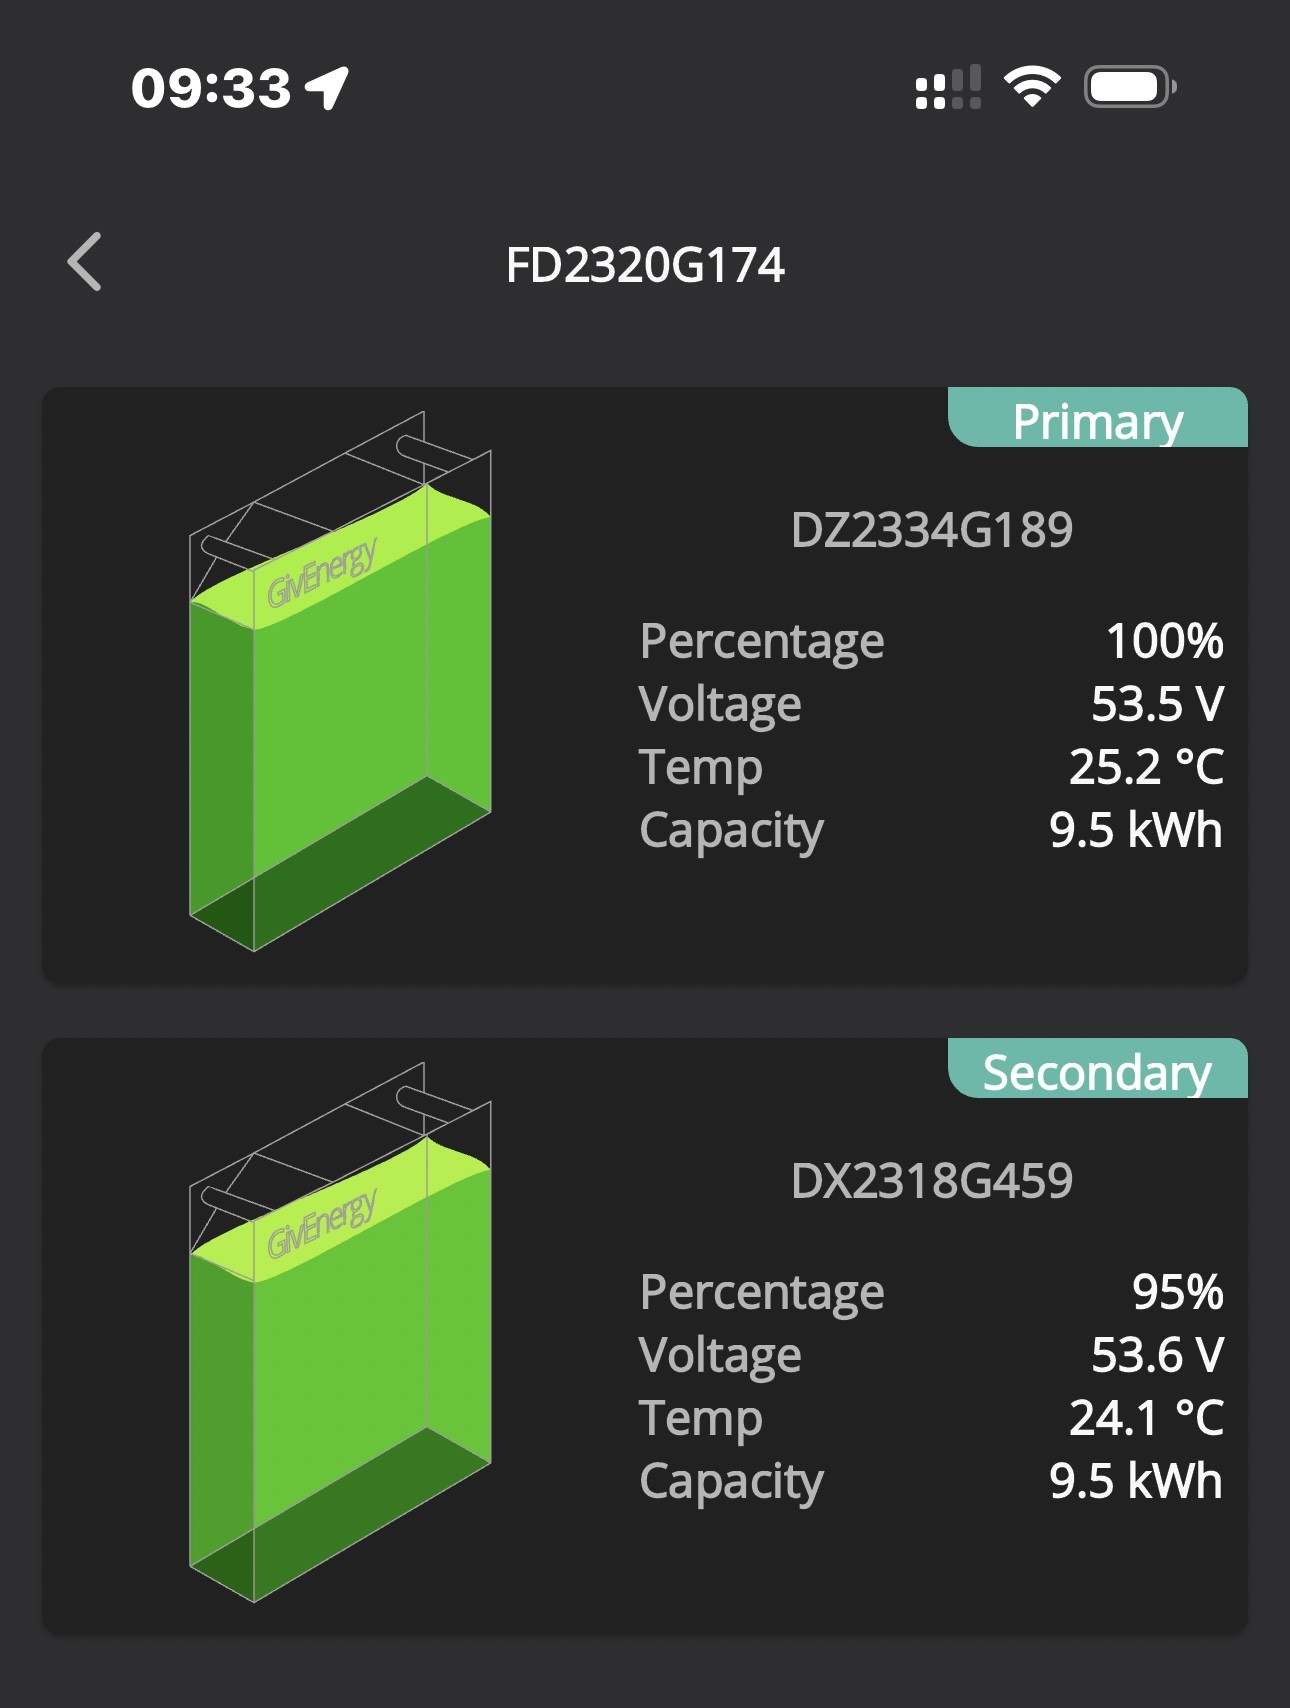Tap the 100% percentage value
This screenshot has height=1708, width=1290.
click(x=1164, y=641)
